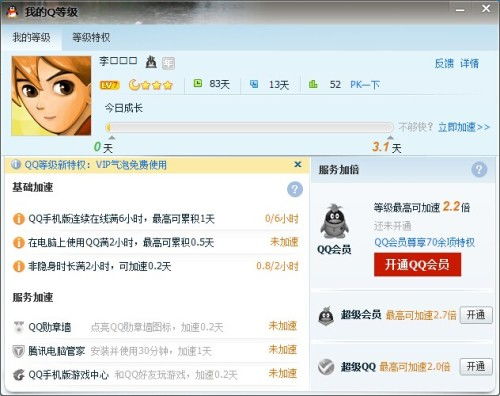Click the grey badge icon after username
Image resolution: width=500 pixels, height=396 pixels.
pos(168,63)
